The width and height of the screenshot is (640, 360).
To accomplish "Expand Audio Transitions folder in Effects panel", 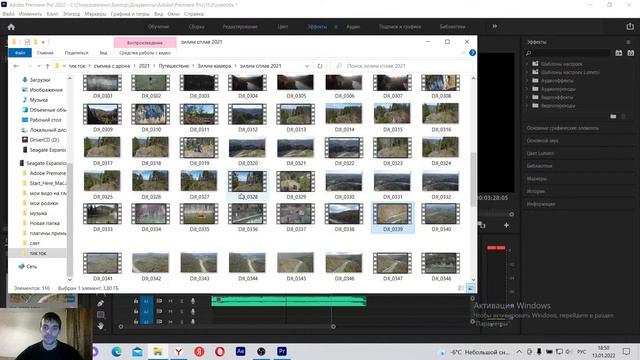I will pyautogui.click(x=527, y=89).
